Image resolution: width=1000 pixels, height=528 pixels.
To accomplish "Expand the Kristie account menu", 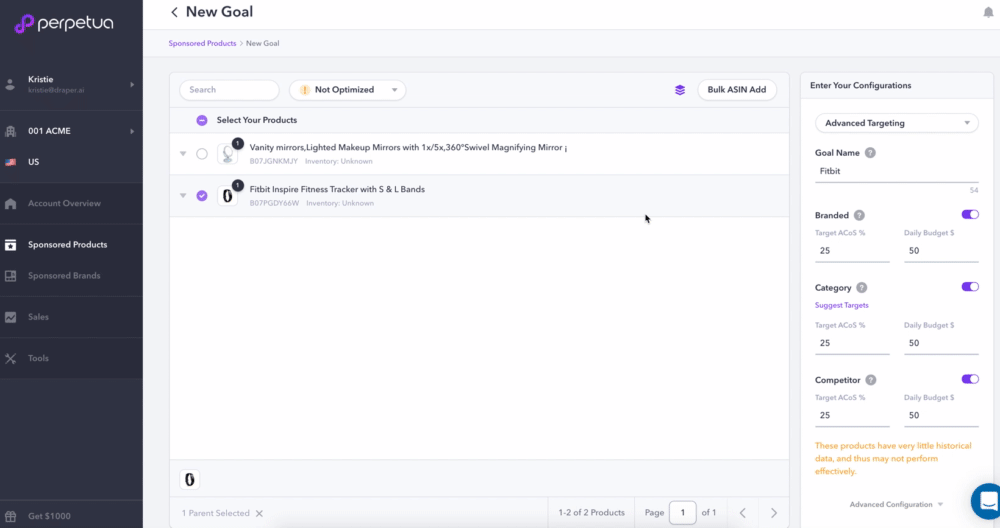I will [x=132, y=84].
